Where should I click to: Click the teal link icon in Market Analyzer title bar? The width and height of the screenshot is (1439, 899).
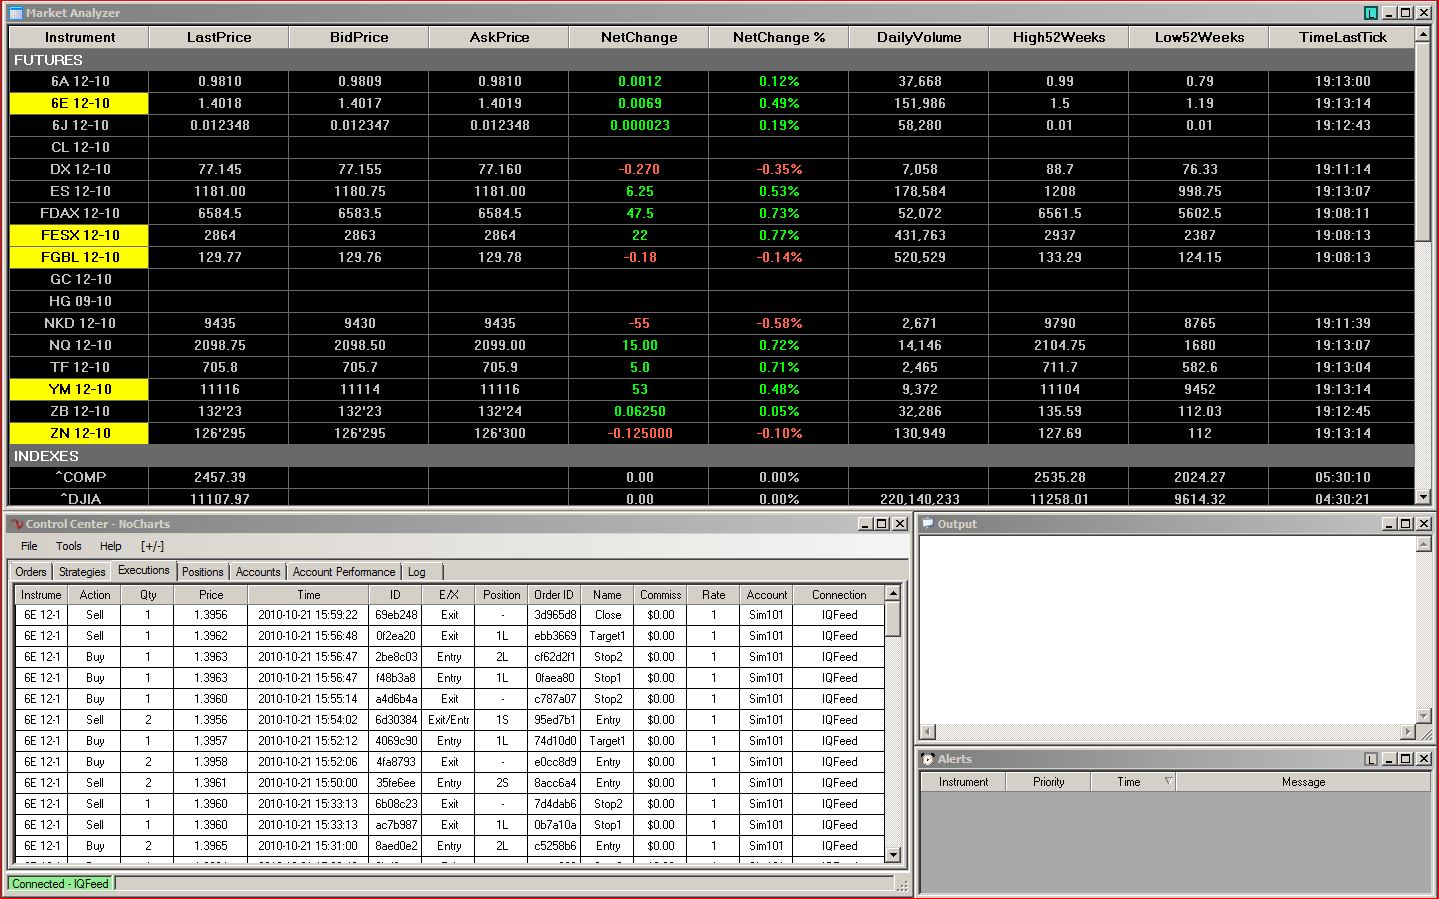coord(1371,13)
